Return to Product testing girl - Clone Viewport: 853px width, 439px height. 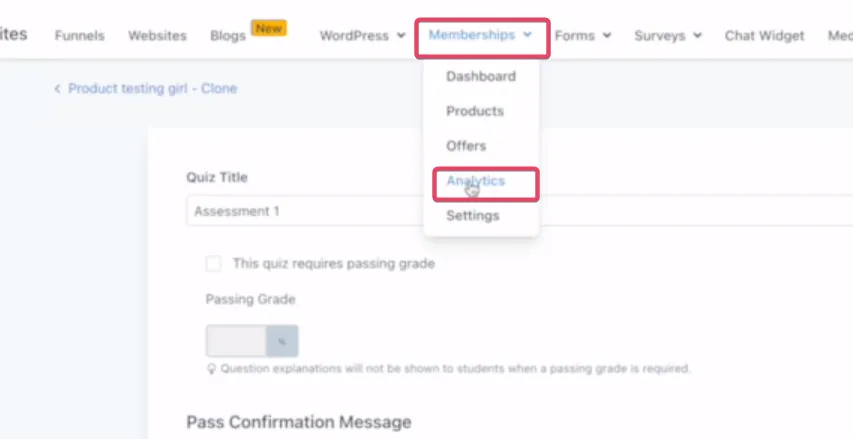(x=152, y=89)
